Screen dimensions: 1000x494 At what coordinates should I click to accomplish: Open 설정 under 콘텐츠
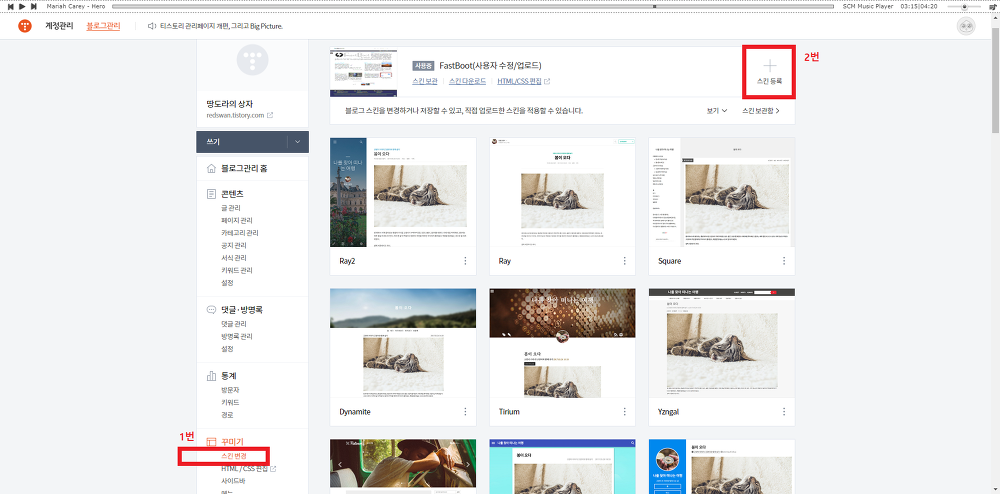click(x=228, y=283)
